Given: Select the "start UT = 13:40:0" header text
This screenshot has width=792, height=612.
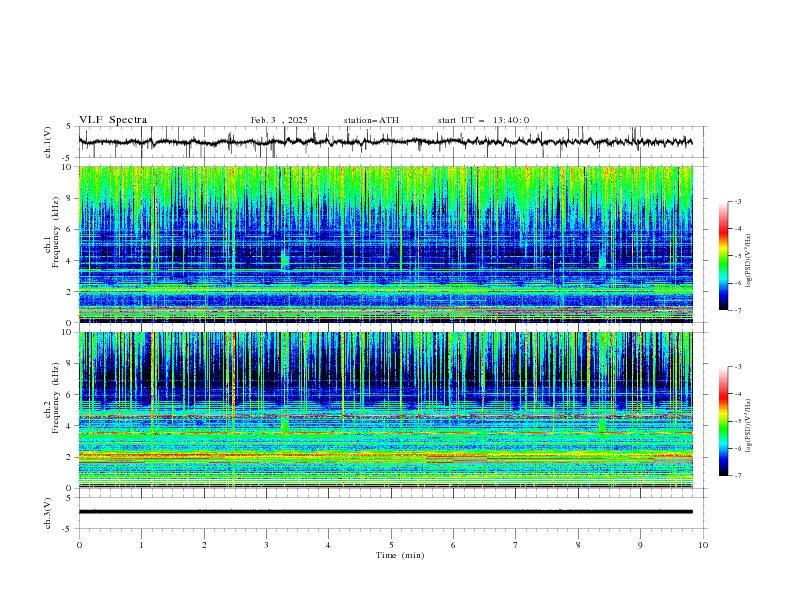Looking at the screenshot, I should tap(483, 120).
